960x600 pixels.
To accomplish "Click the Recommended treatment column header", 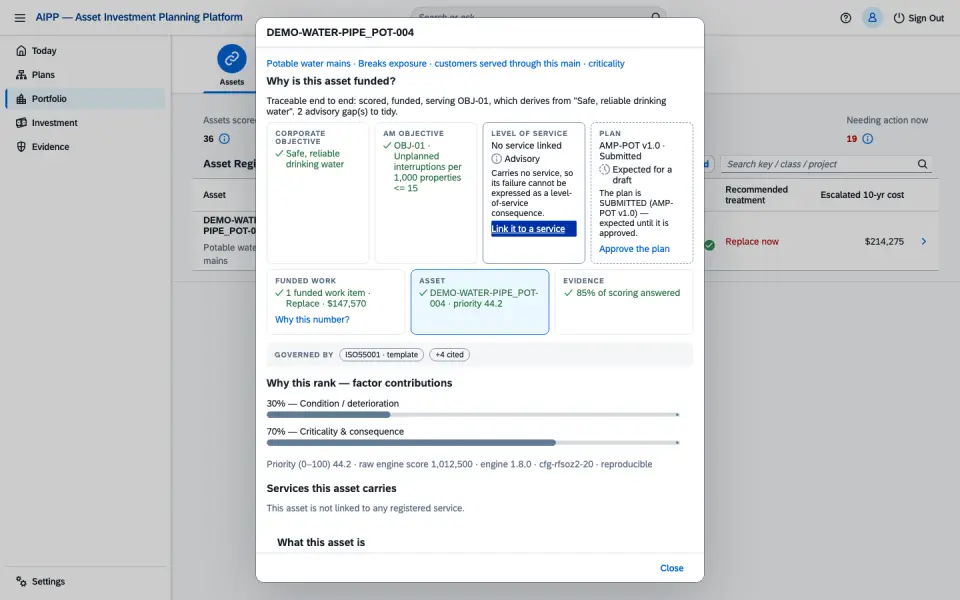I will [x=756, y=195].
